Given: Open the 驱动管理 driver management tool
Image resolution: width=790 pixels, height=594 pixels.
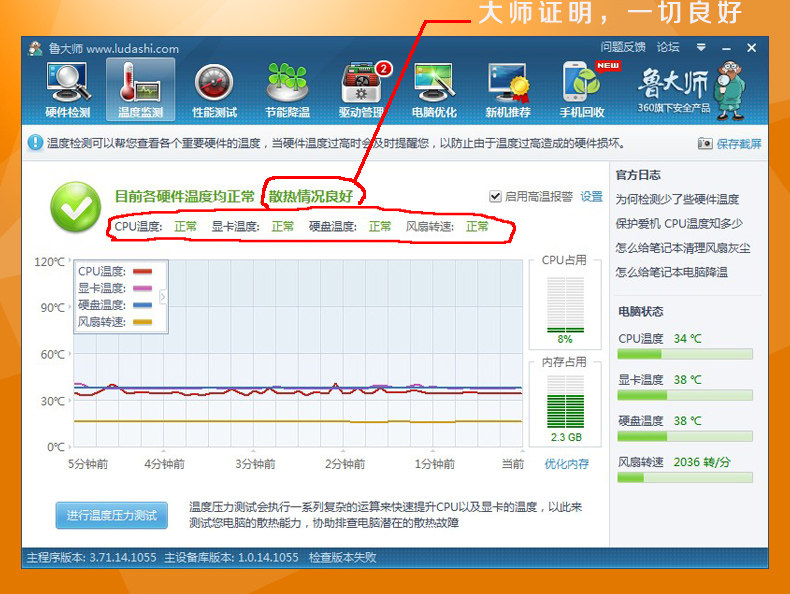Looking at the screenshot, I should (x=361, y=90).
